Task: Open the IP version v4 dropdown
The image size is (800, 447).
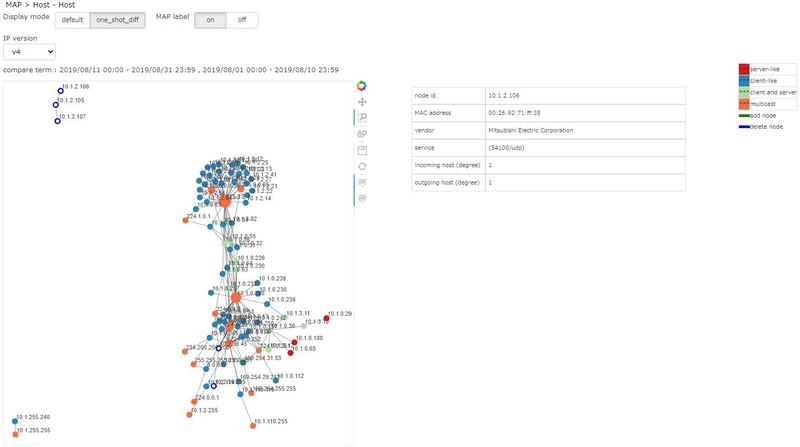Action: tap(29, 52)
